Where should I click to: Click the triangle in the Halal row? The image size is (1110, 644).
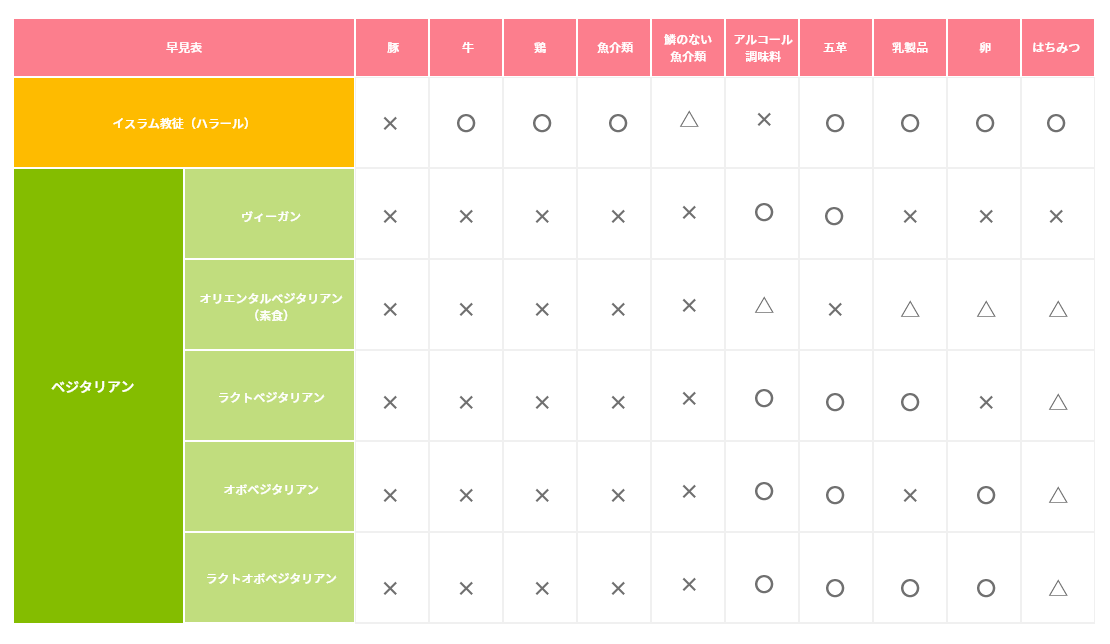[689, 119]
